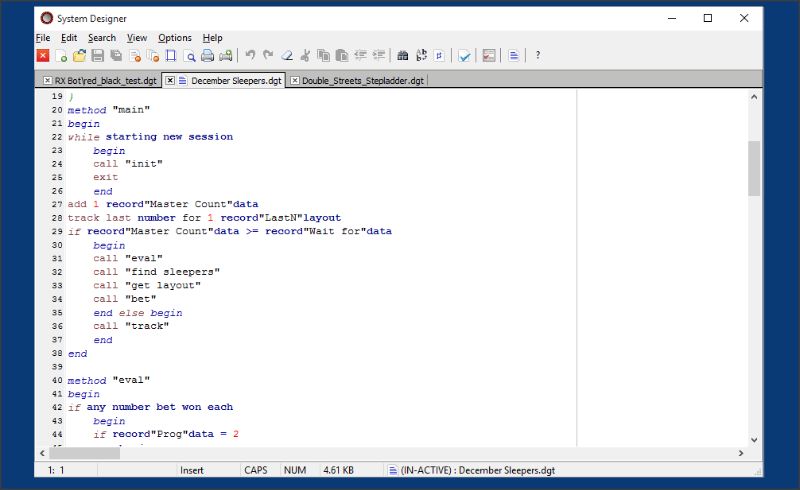800x490 pixels.
Task: Open the Options menu
Action: point(175,37)
